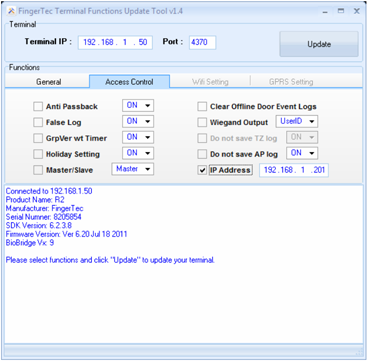Enable the Wiegand Output checkbox
The image size is (368, 361).
tap(202, 122)
